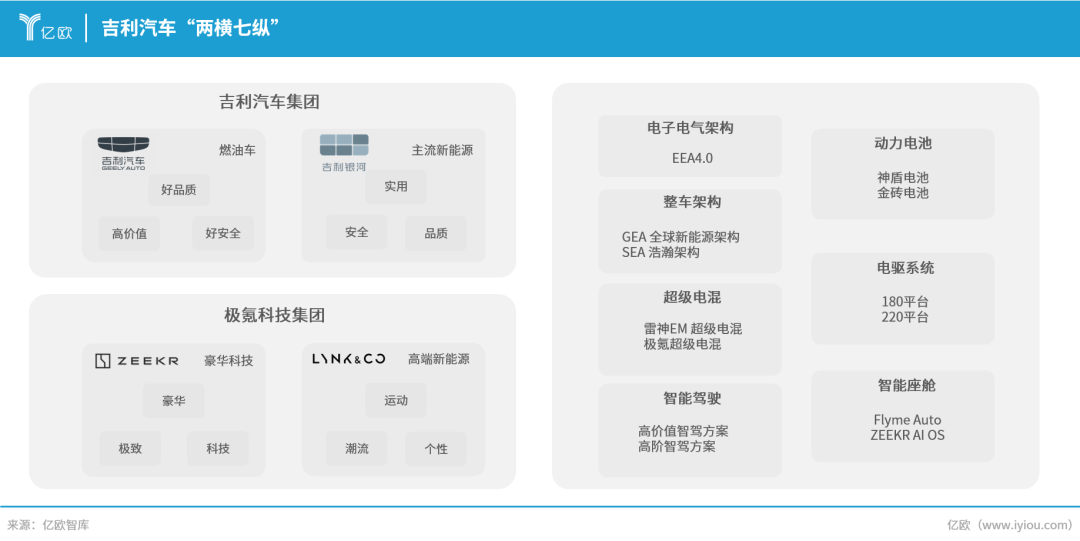Click the EEA4.0 text

(692, 158)
